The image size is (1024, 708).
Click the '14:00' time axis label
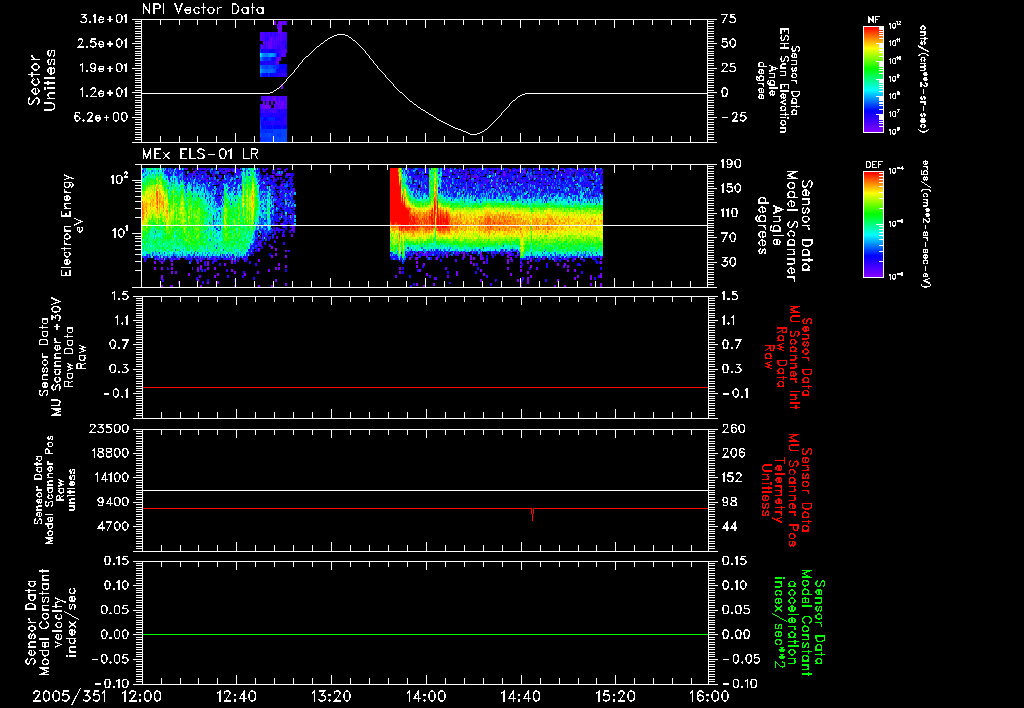pyautogui.click(x=426, y=696)
